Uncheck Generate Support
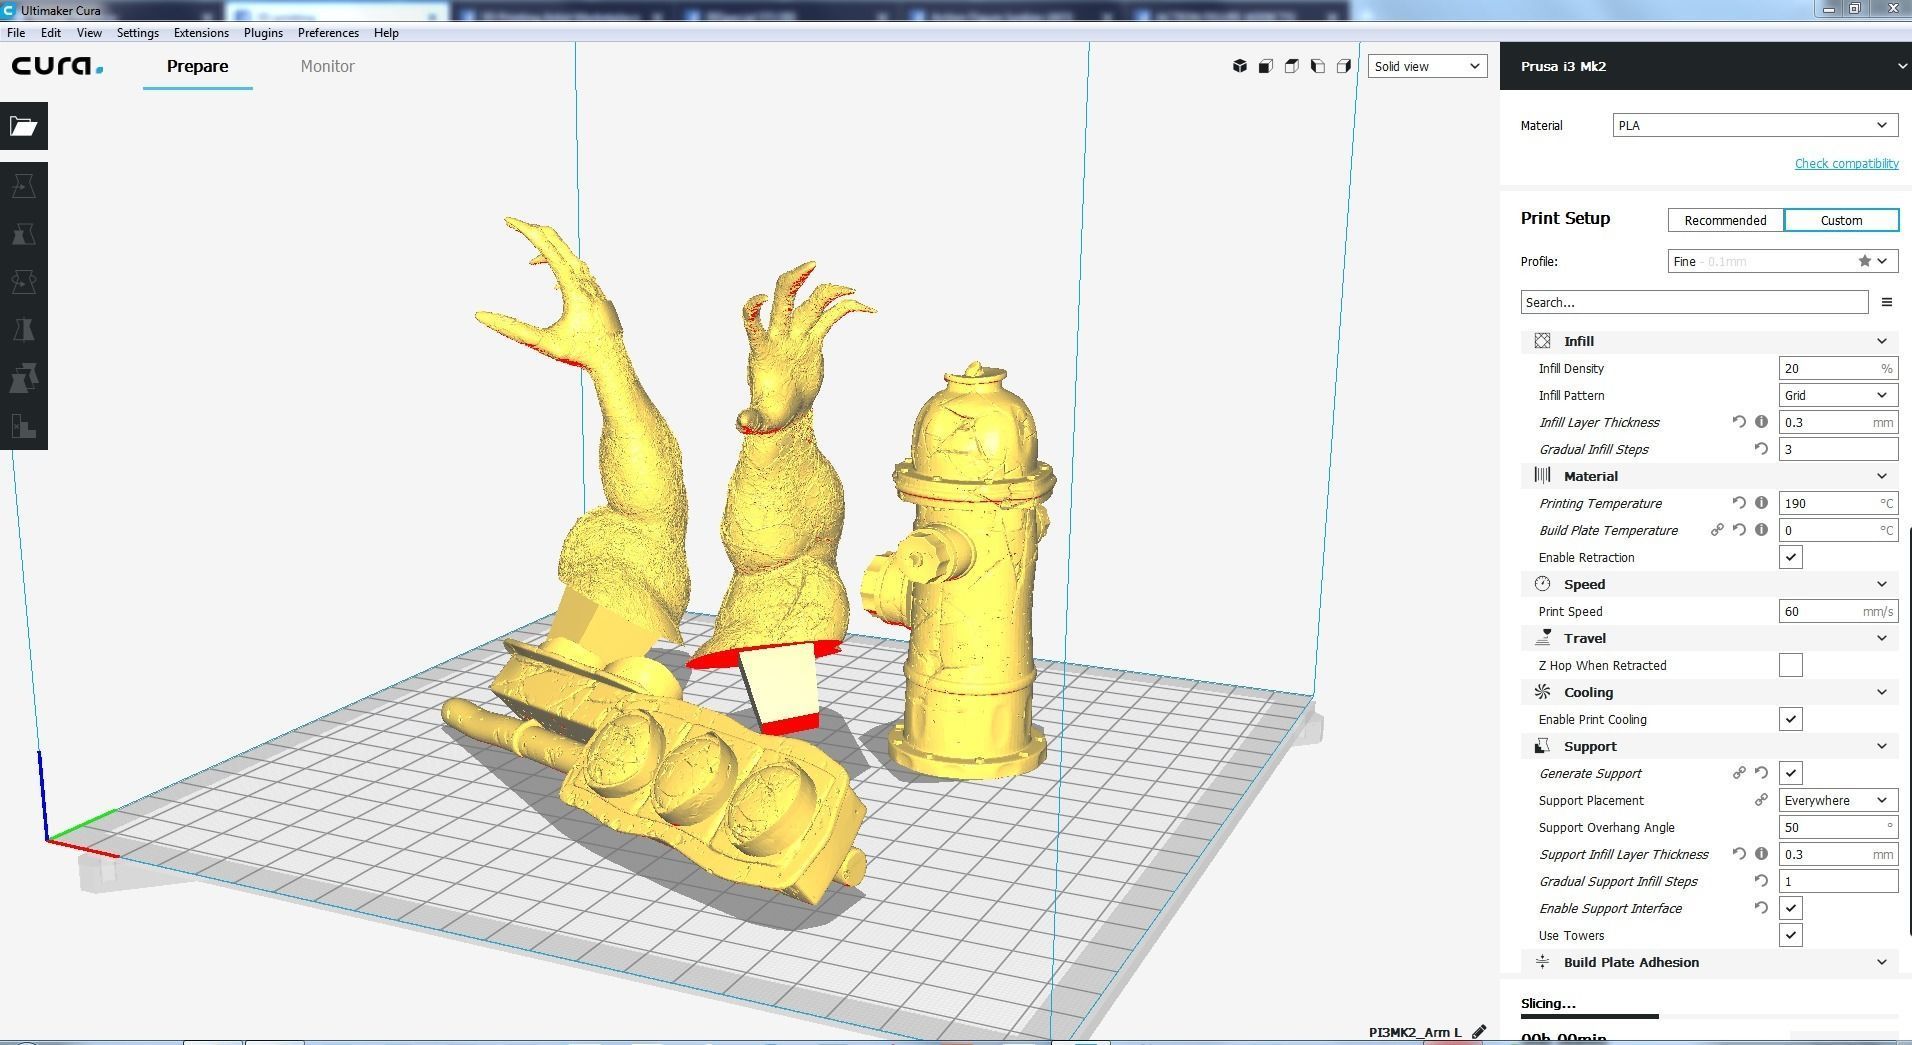This screenshot has height=1045, width=1912. [x=1790, y=773]
